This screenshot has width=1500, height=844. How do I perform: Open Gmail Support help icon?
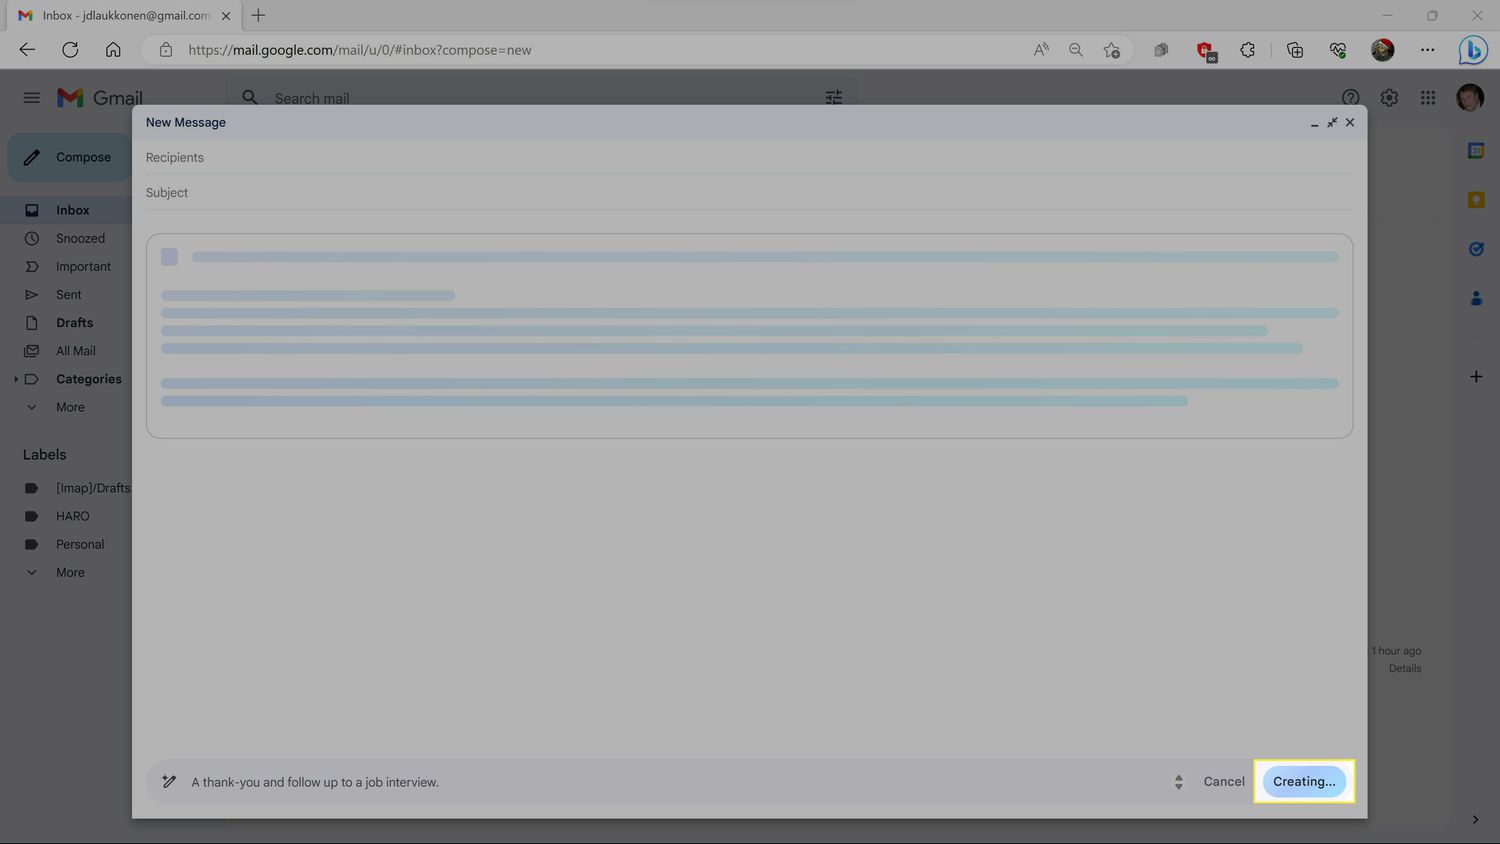click(x=1350, y=98)
